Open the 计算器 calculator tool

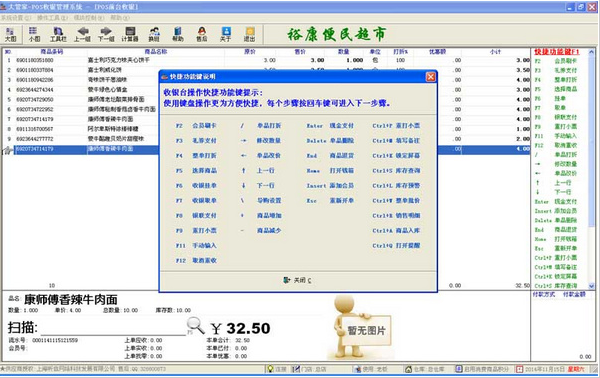pos(130,34)
